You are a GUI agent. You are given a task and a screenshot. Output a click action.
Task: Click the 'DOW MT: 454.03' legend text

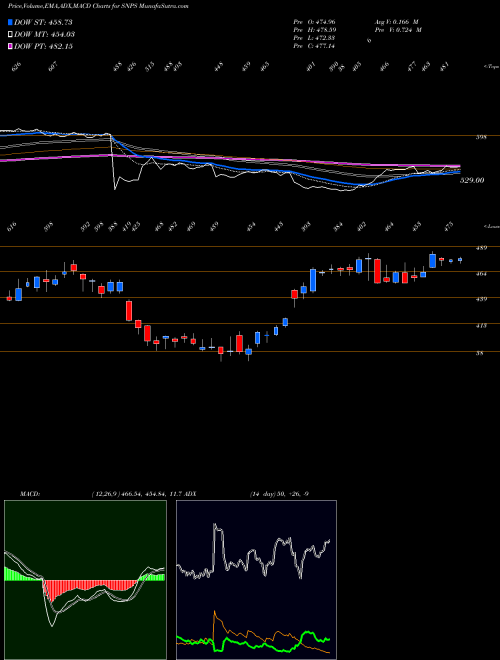coord(45,34)
